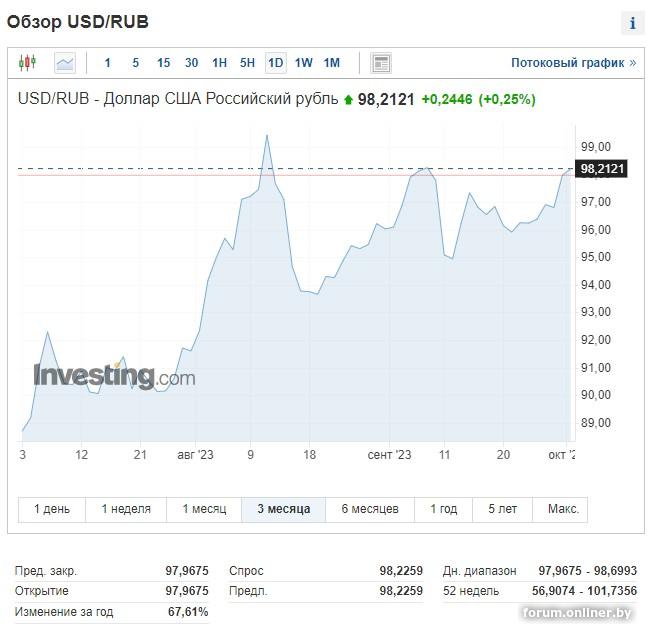
Task: Choose the 1H hourly interval
Action: 219,63
